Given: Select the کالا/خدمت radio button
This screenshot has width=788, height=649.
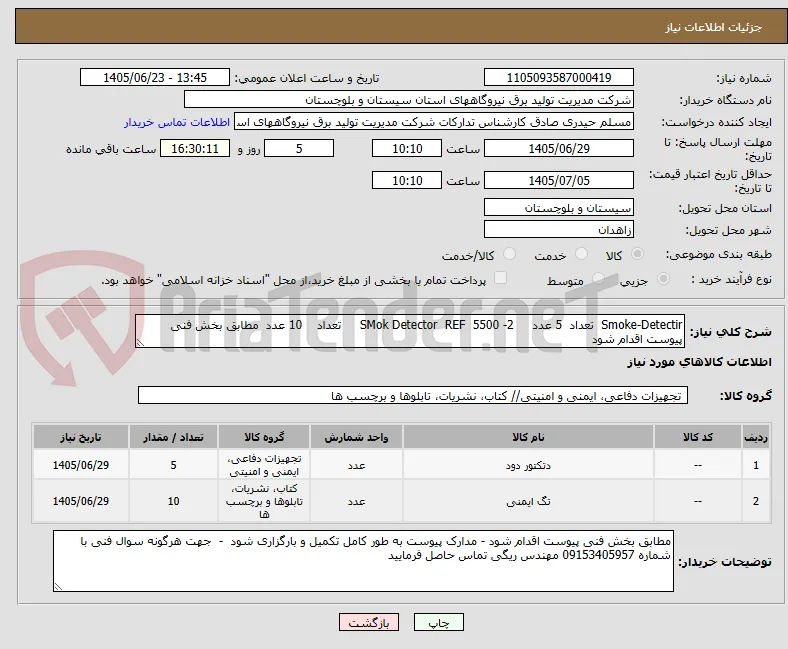Looking at the screenshot, I should (x=510, y=254).
